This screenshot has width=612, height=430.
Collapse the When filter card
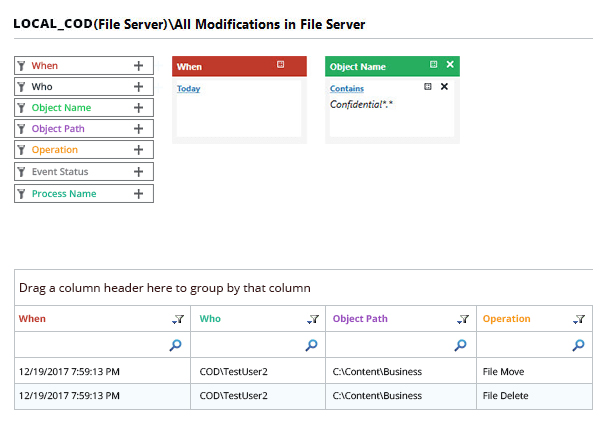tap(281, 65)
